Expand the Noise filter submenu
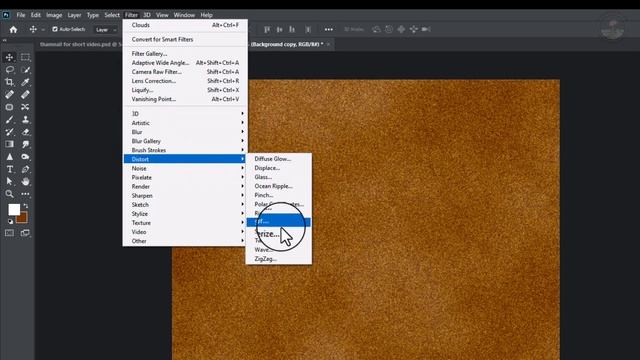The width and height of the screenshot is (640, 360). 185,168
